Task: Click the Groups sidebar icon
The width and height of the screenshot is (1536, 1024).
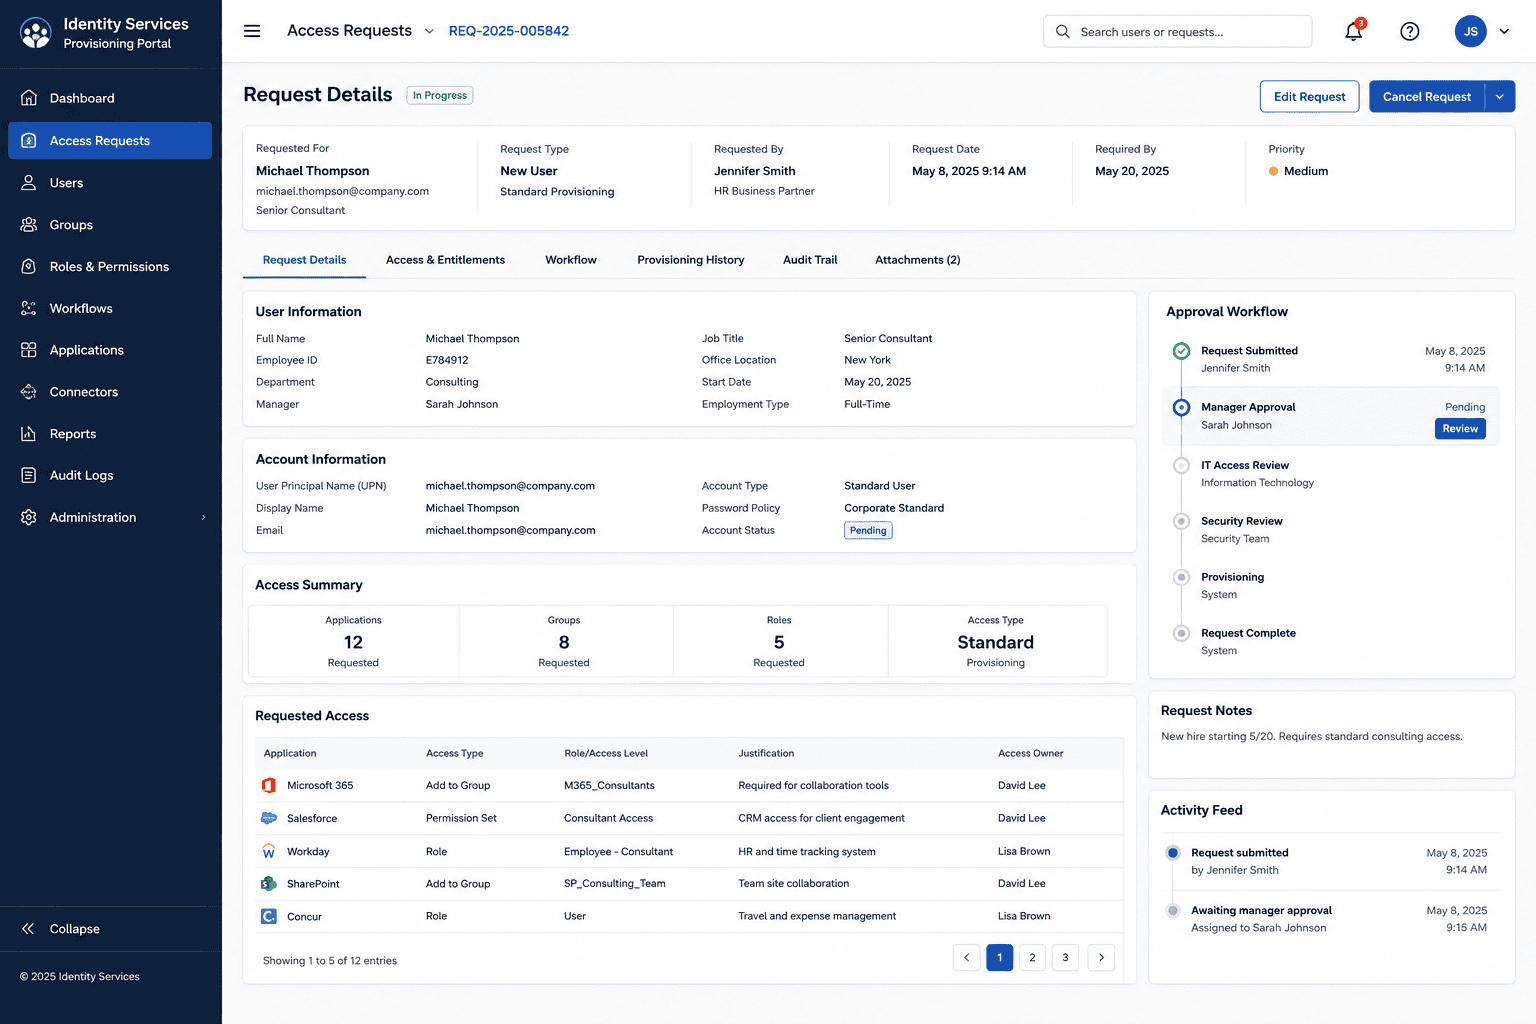Action: tap(29, 225)
